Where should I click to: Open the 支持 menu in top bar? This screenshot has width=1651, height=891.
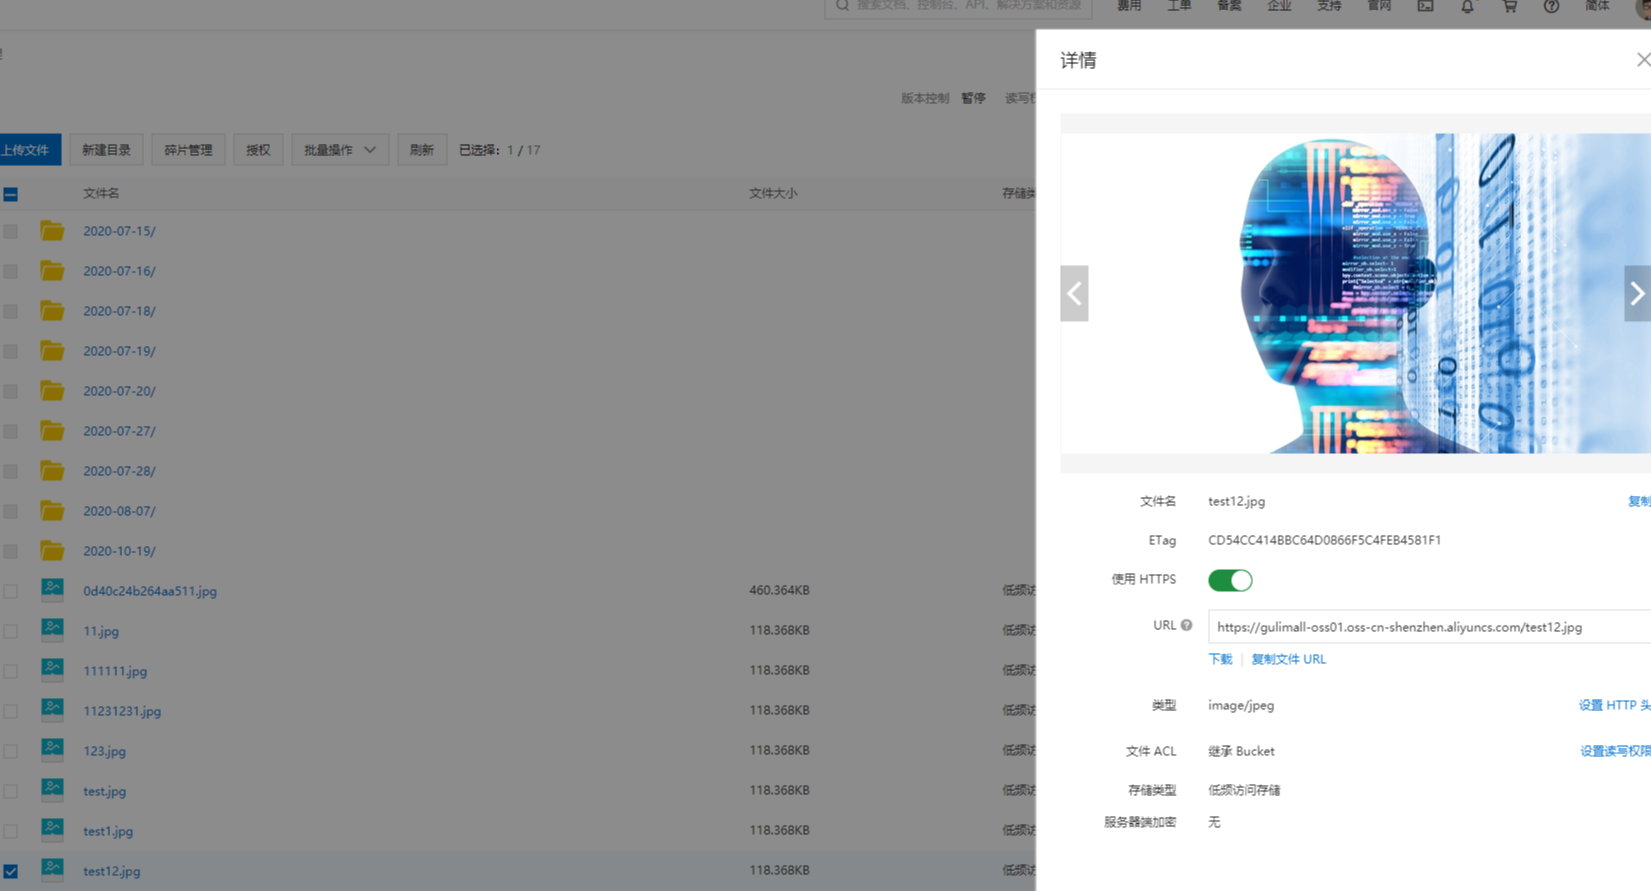click(1329, 6)
